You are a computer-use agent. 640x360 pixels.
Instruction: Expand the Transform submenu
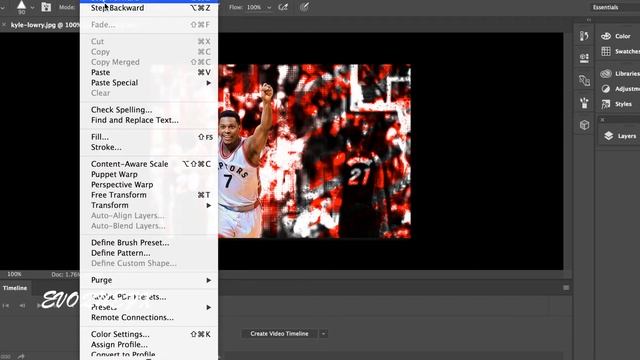click(x=149, y=205)
